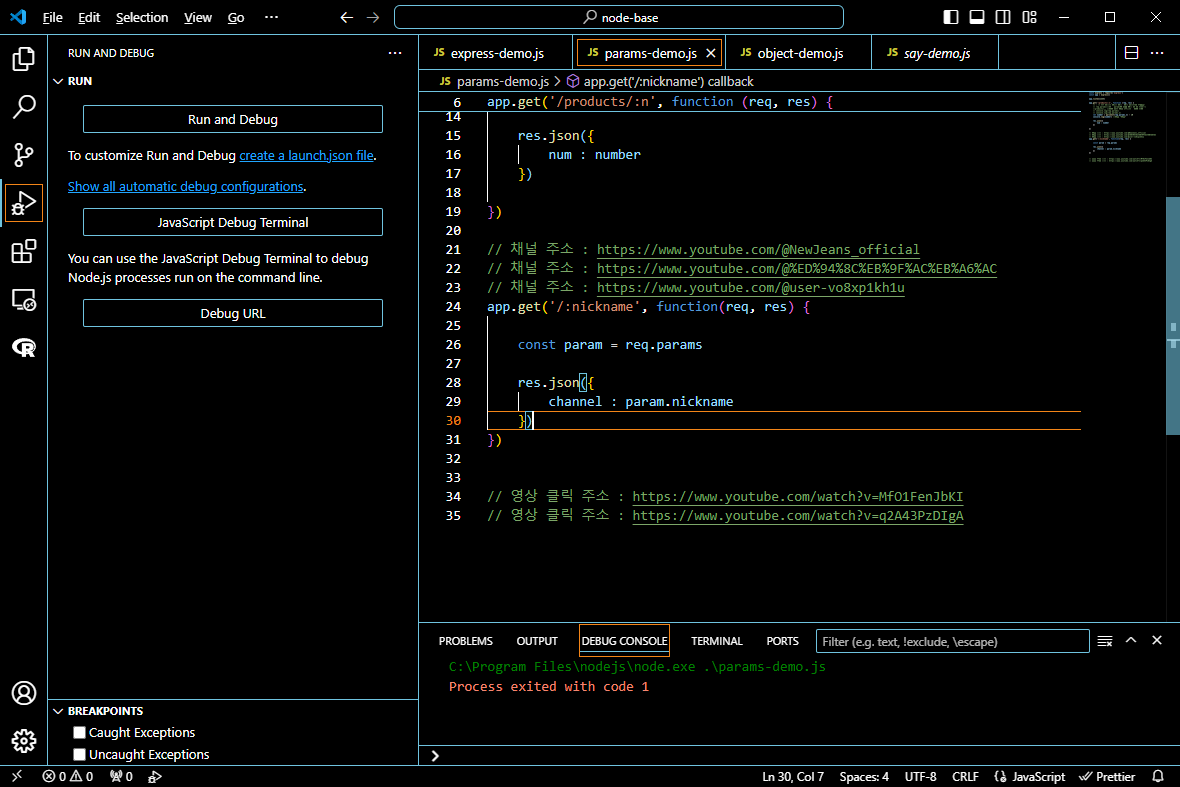Click the node-base command center search box
Screen dimensions: 1180x787
tap(619, 17)
